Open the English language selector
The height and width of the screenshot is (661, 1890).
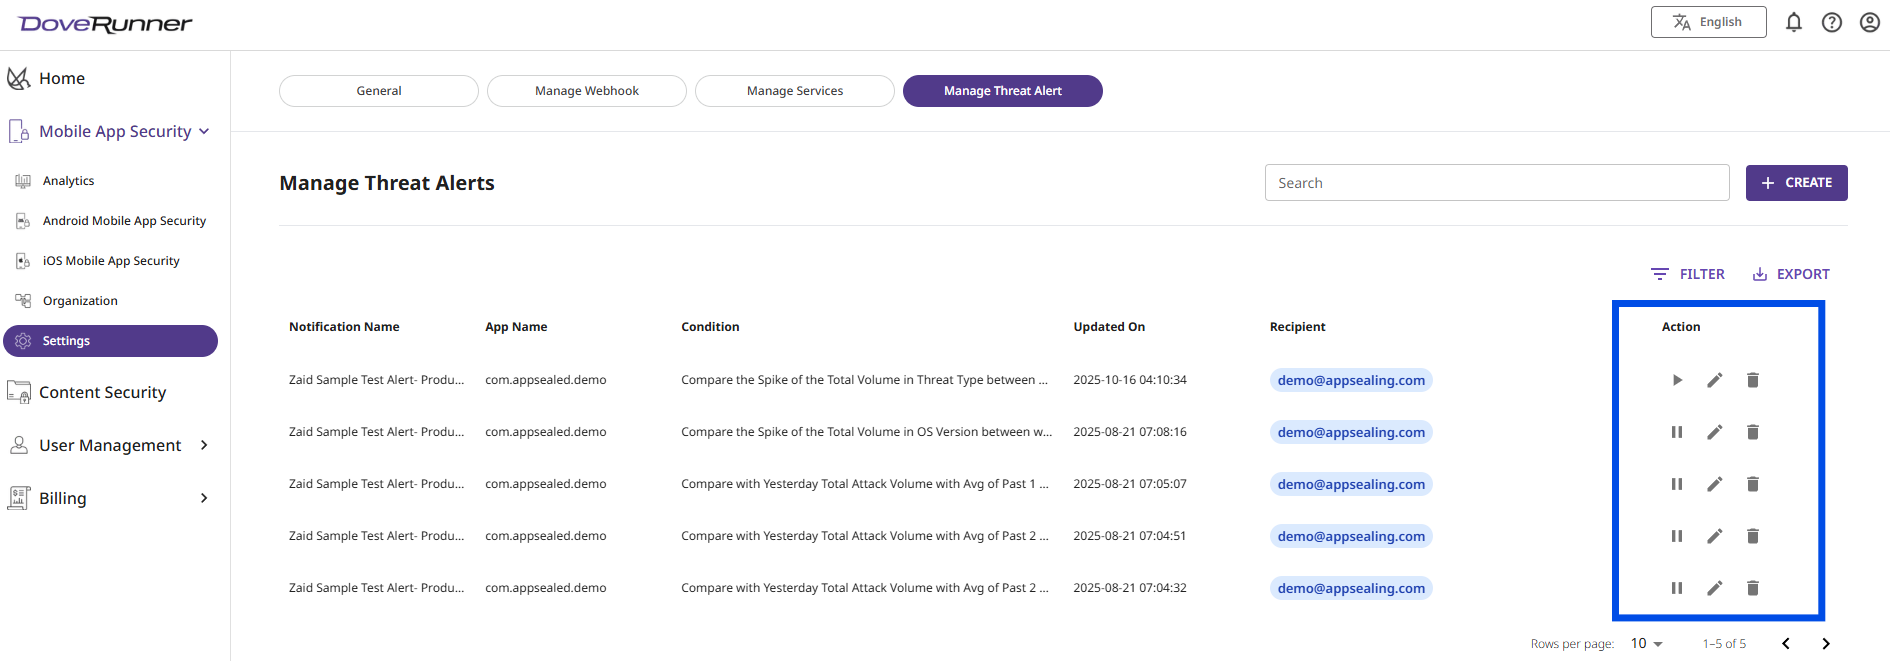click(x=1709, y=22)
